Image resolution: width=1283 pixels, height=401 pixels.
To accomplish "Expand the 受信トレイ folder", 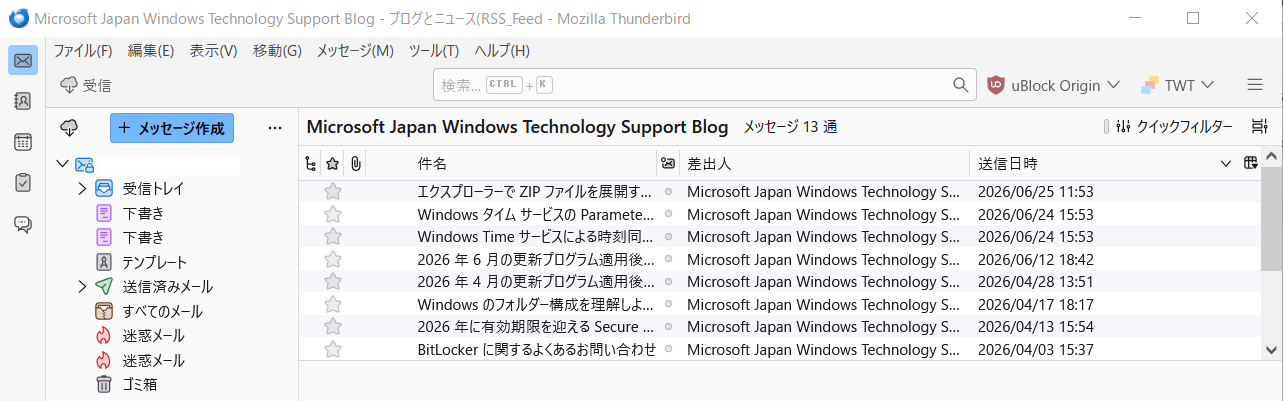I will click(82, 188).
